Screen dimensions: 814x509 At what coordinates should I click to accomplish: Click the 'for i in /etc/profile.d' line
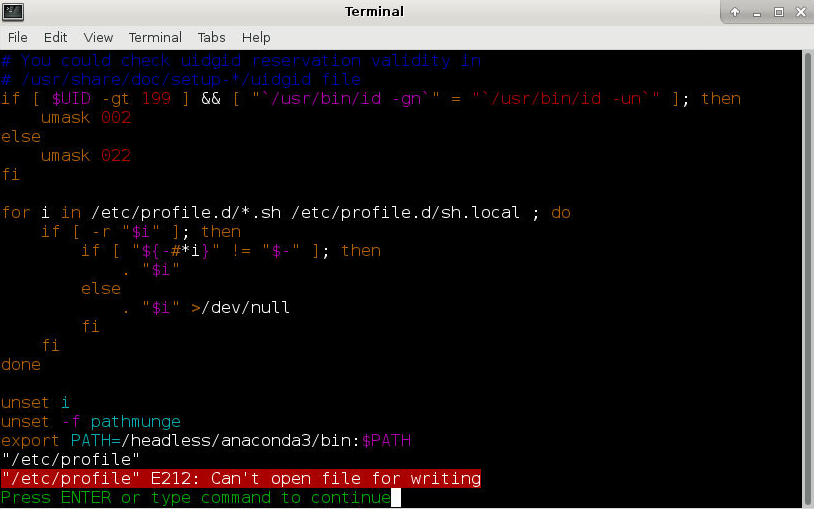click(286, 212)
